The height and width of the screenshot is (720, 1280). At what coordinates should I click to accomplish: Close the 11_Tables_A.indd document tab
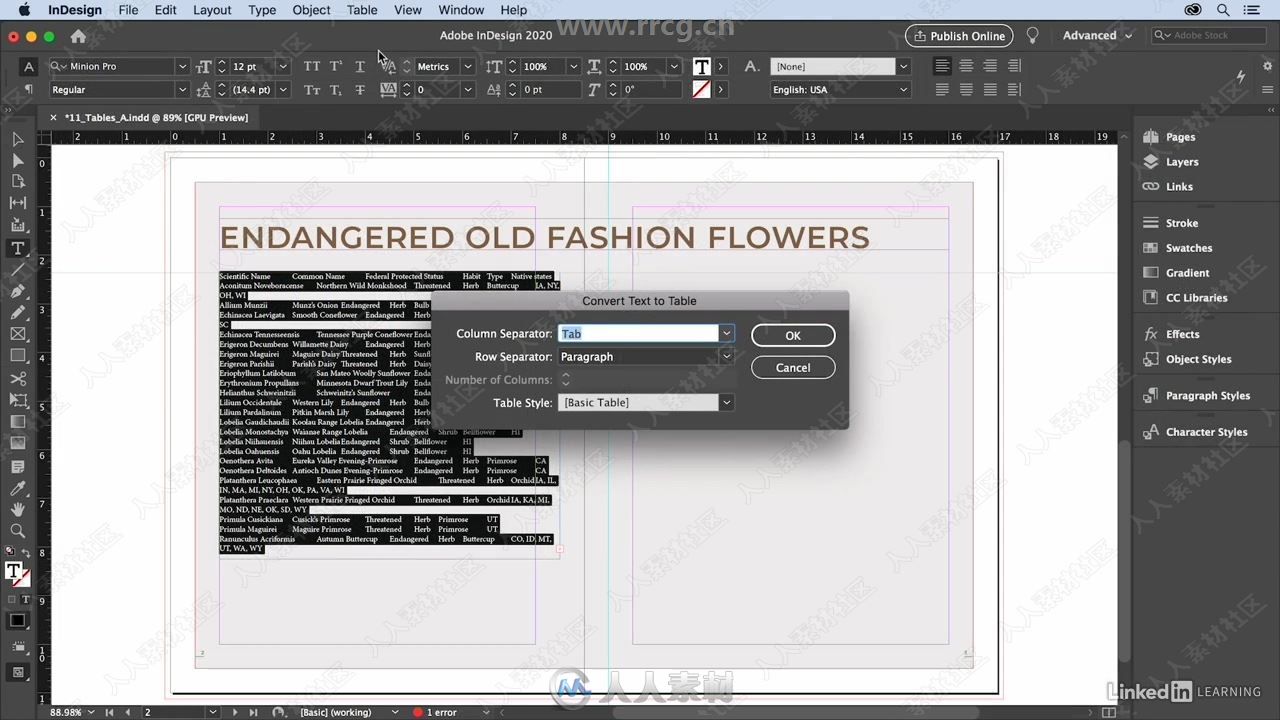coord(54,118)
